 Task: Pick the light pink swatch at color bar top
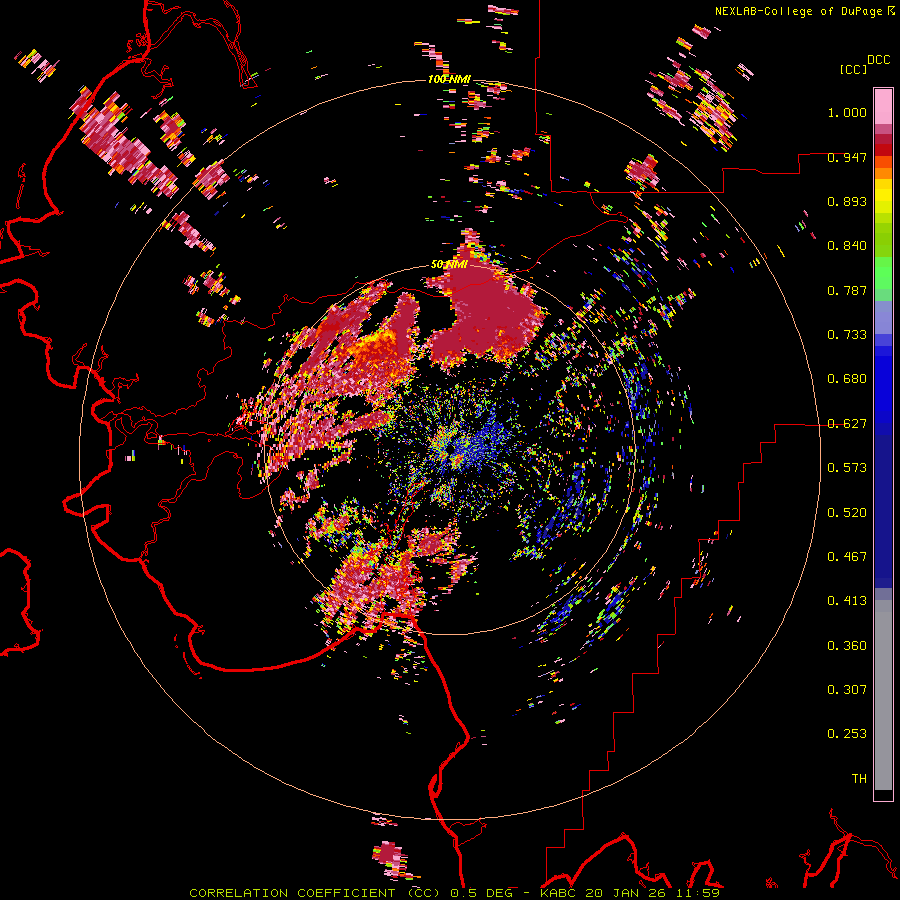tap(883, 106)
